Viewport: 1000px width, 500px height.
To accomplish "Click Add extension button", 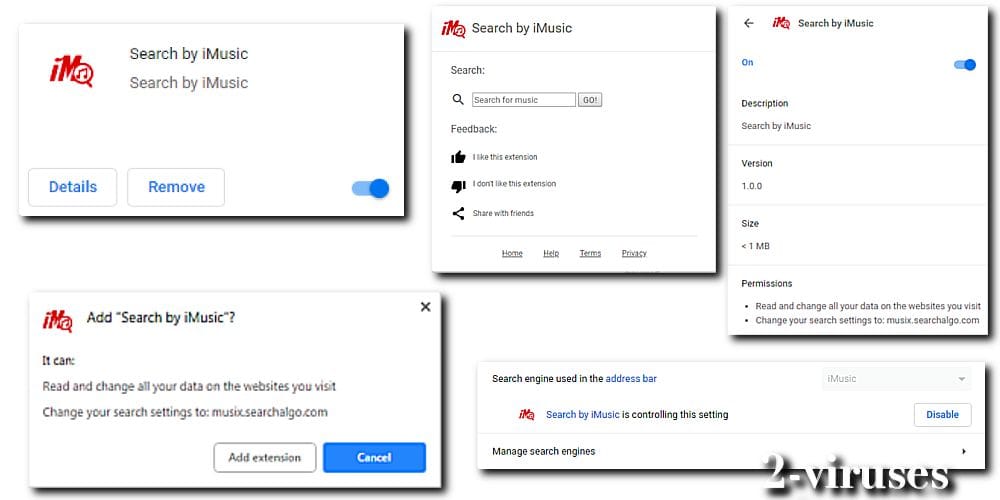I will [265, 457].
